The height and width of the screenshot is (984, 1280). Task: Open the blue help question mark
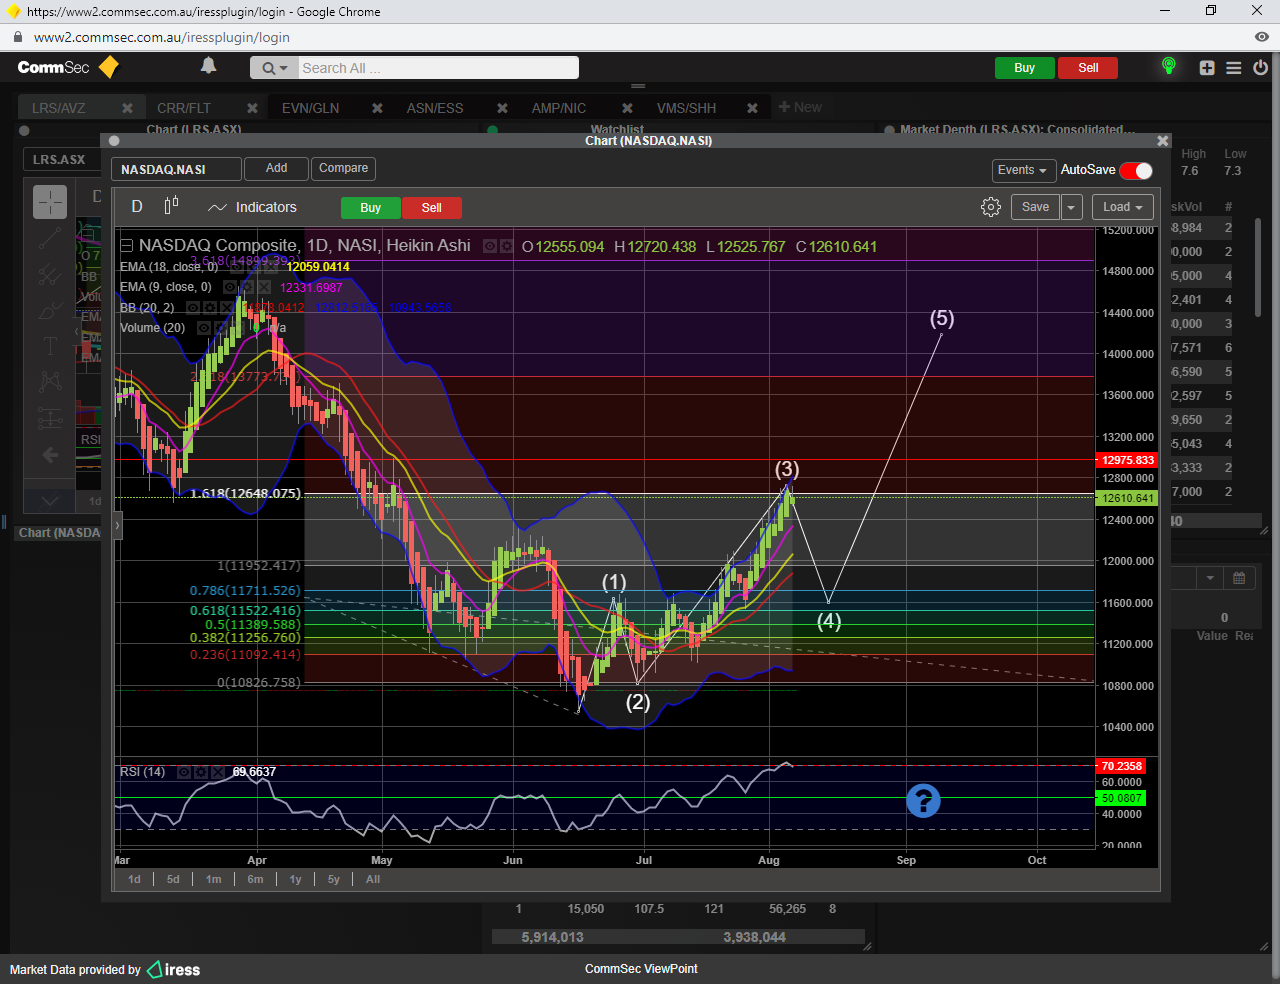[923, 800]
